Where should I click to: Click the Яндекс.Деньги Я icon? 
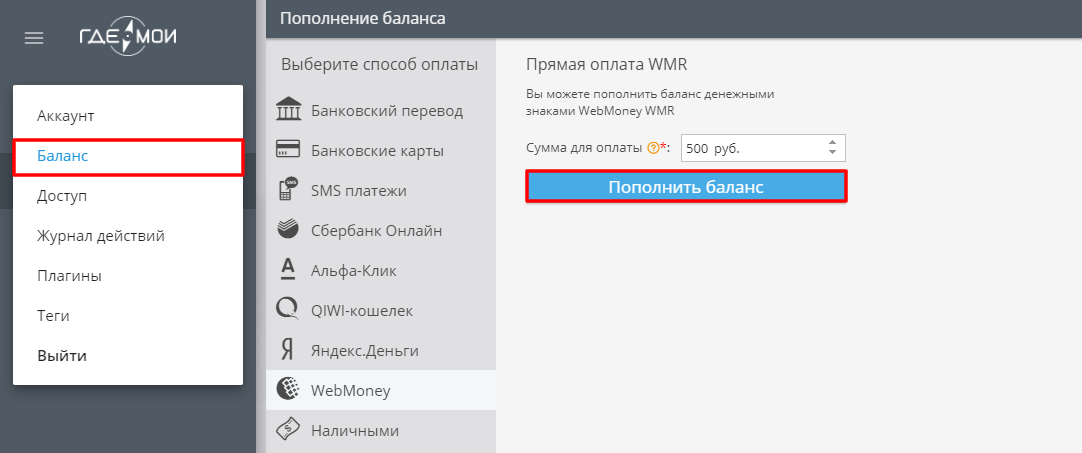pos(288,350)
